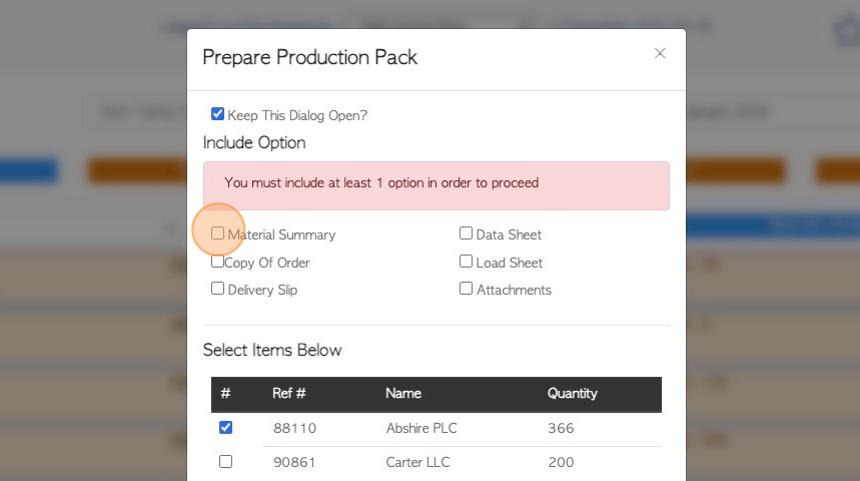Deselect the Abshire PLC row checkbox
This screenshot has height=481, width=860.
click(x=225, y=427)
